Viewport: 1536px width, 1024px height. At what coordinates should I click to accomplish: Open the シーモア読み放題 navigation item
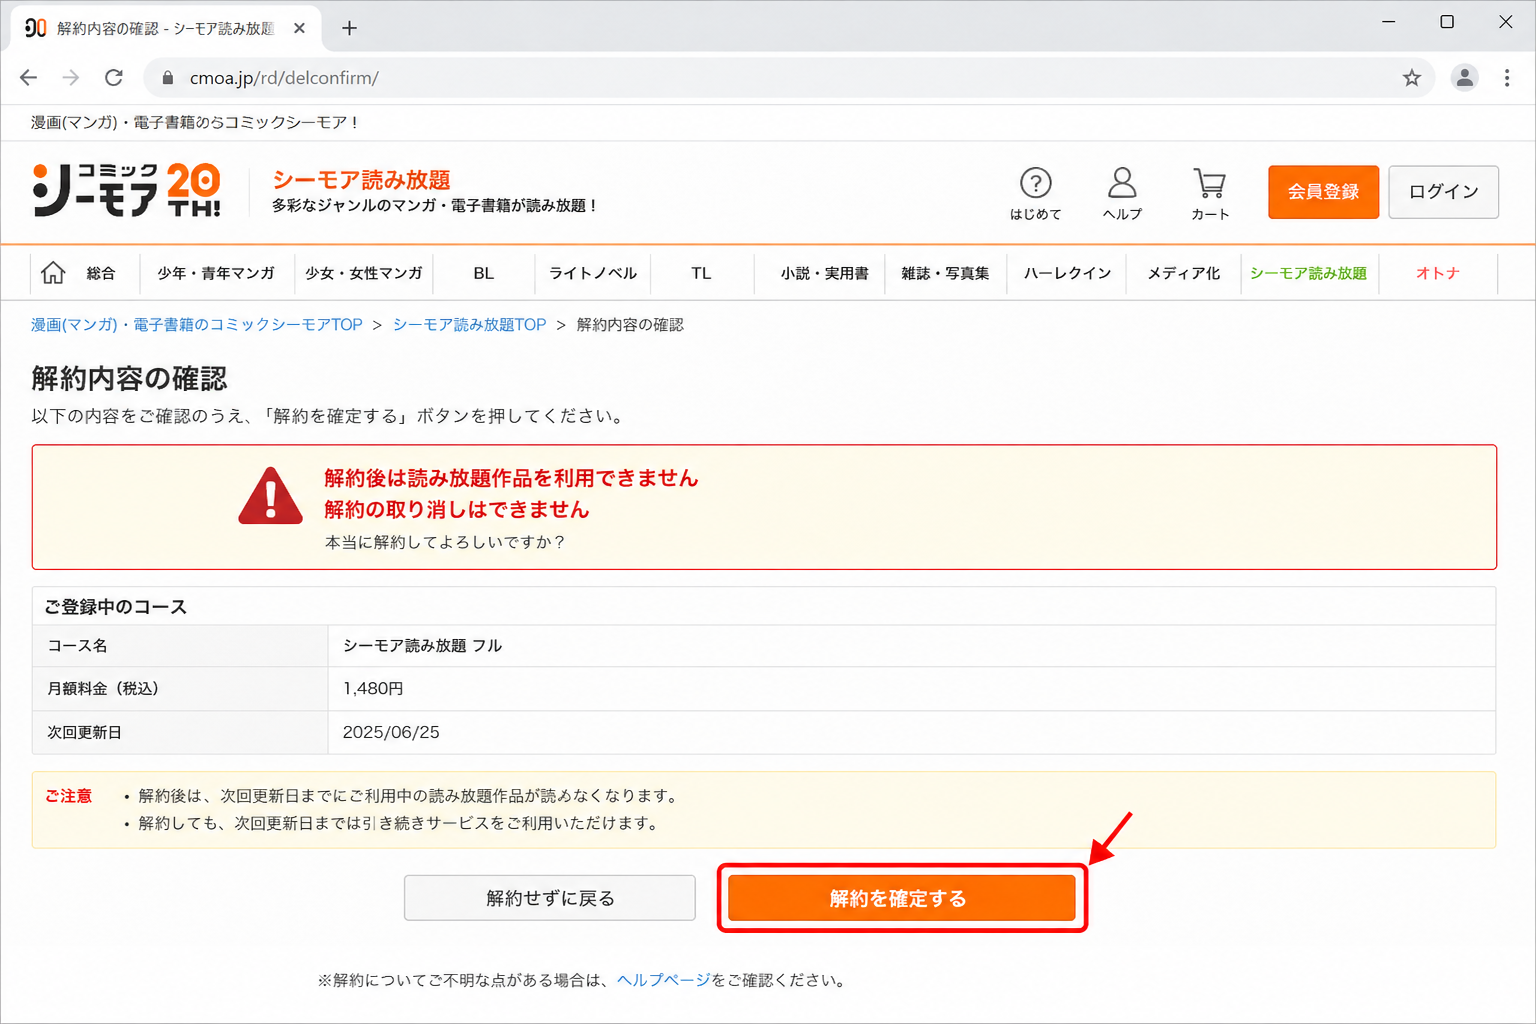pos(1308,273)
